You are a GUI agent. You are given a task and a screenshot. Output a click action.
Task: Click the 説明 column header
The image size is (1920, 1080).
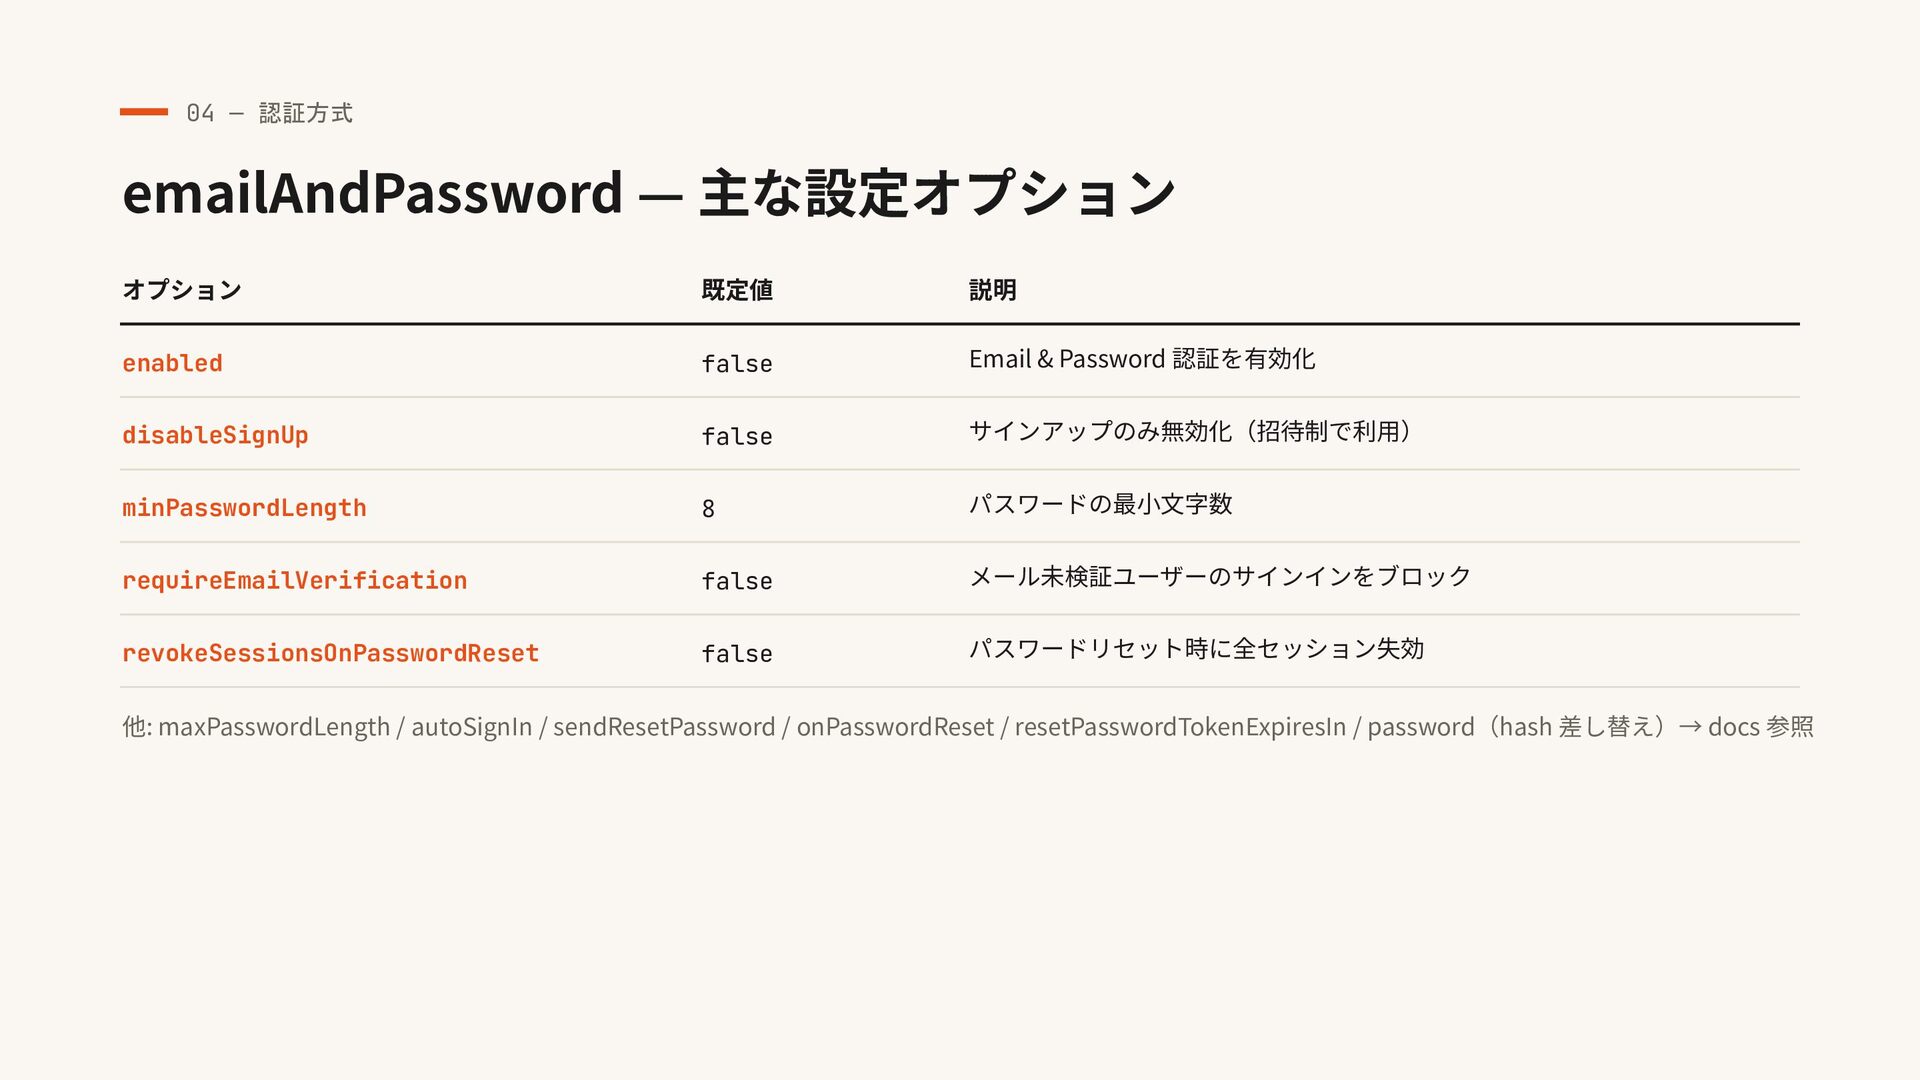pyautogui.click(x=993, y=290)
